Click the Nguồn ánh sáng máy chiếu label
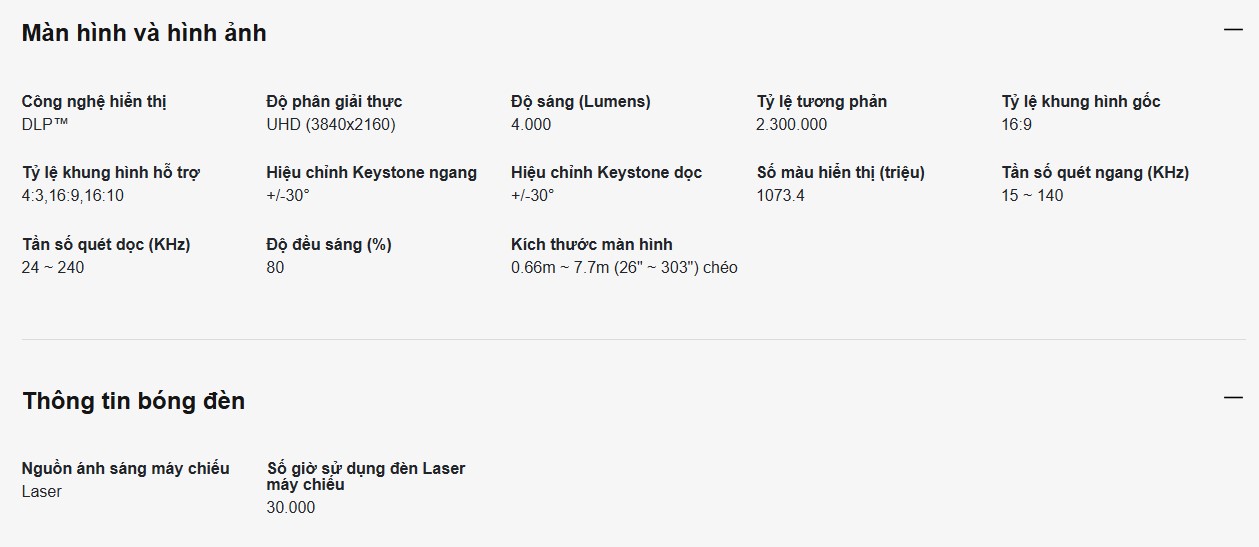Image resolution: width=1259 pixels, height=547 pixels. coord(126,468)
